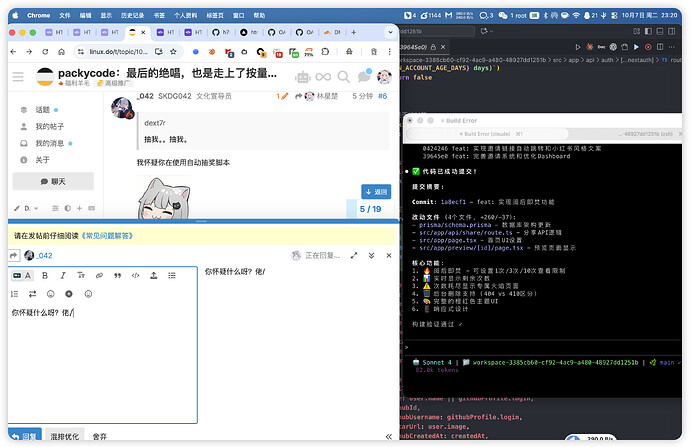Toggle rich text editor mode switch
This screenshot has height=447, width=690.
[22, 275]
